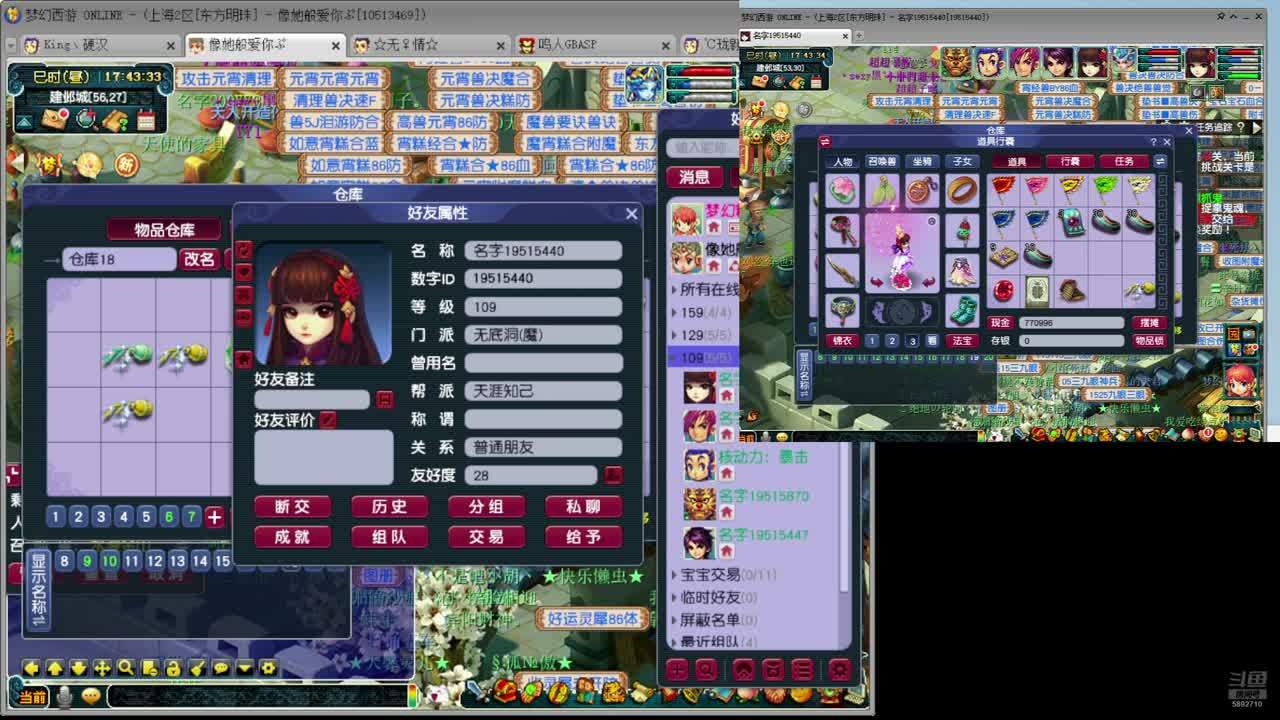The height and width of the screenshot is (720, 1280).
Task: Click the 好友备注 friend note input field
Action: pyautogui.click(x=312, y=399)
